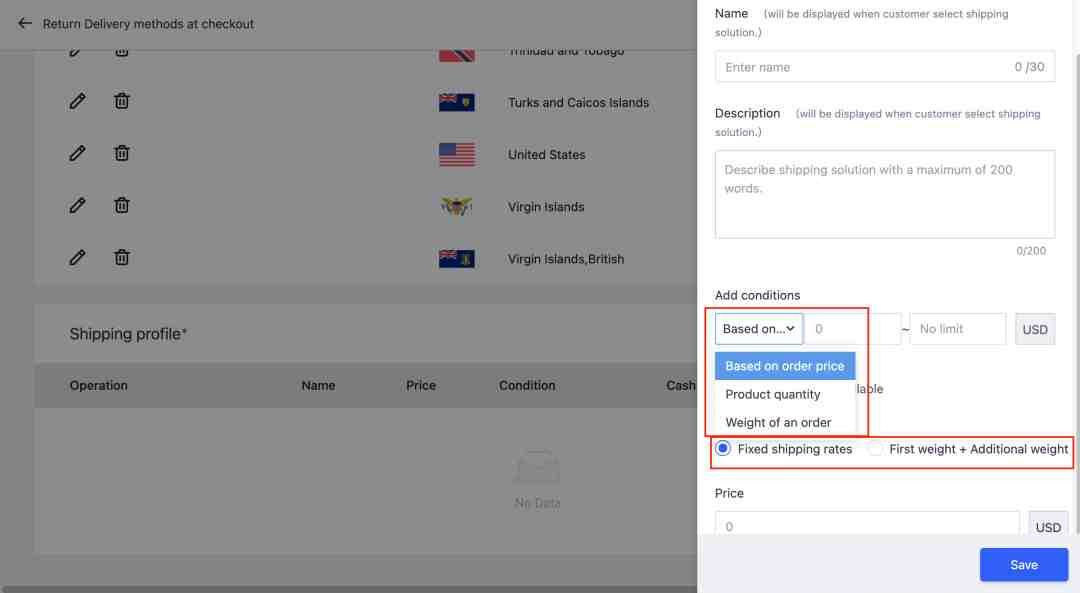The width and height of the screenshot is (1080, 593).
Task: Click the Save button
Action: 1024,565
